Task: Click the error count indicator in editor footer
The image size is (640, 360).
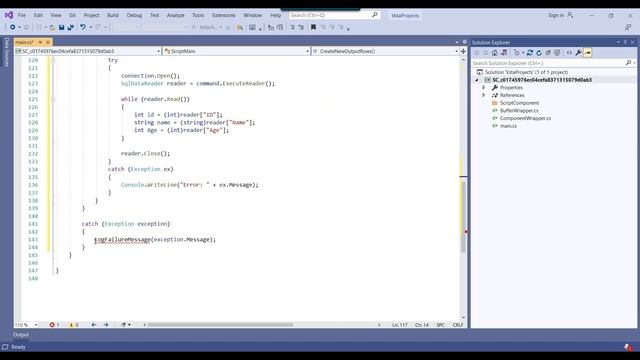Action: coord(54,325)
